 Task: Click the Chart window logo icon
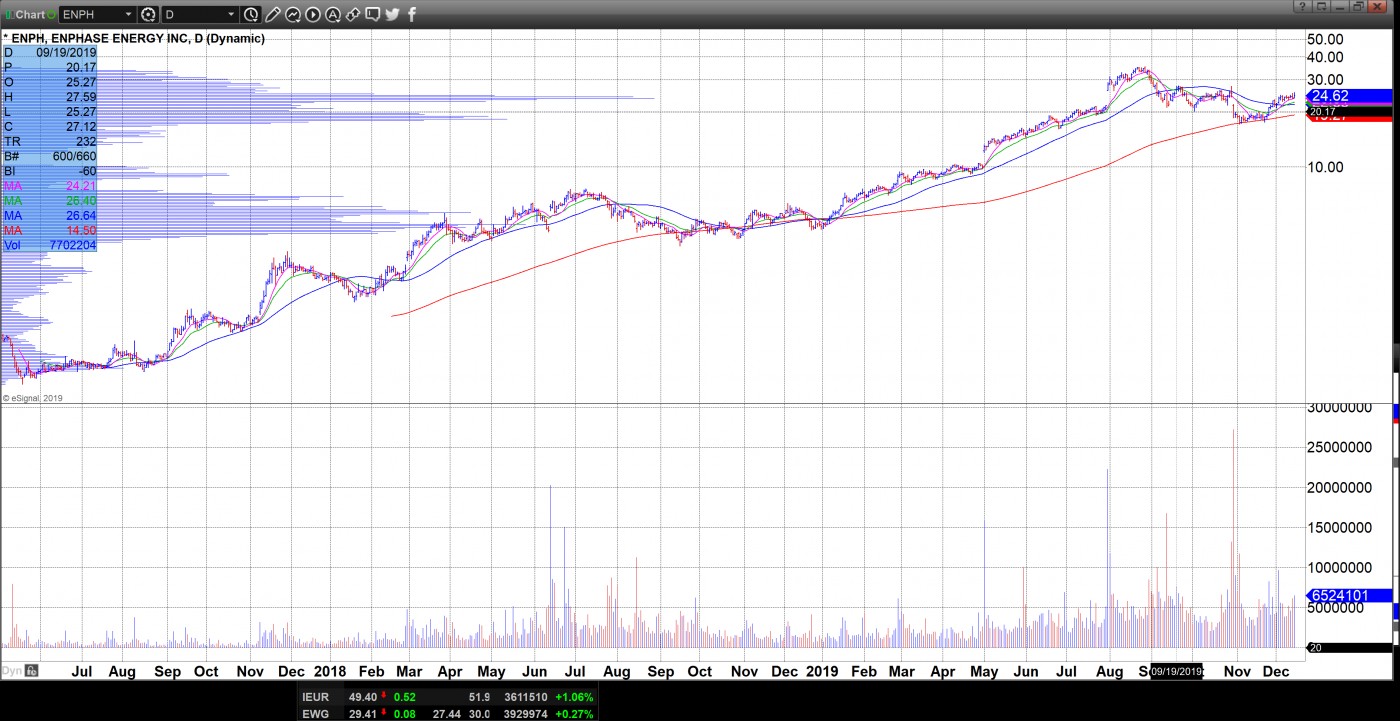[x=9, y=14]
